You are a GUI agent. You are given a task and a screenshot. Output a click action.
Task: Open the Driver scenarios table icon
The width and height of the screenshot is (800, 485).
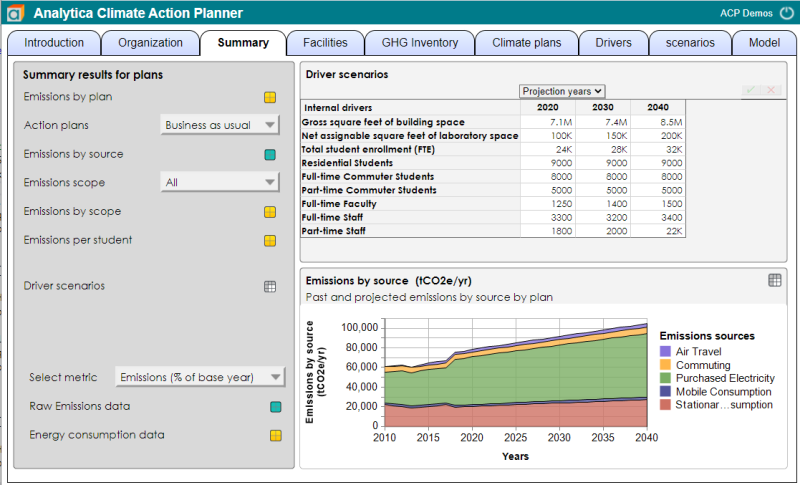270,287
